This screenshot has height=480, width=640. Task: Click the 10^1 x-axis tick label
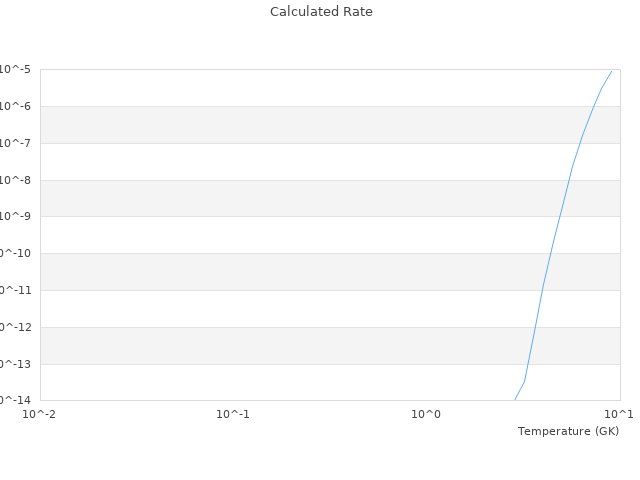click(x=619, y=414)
